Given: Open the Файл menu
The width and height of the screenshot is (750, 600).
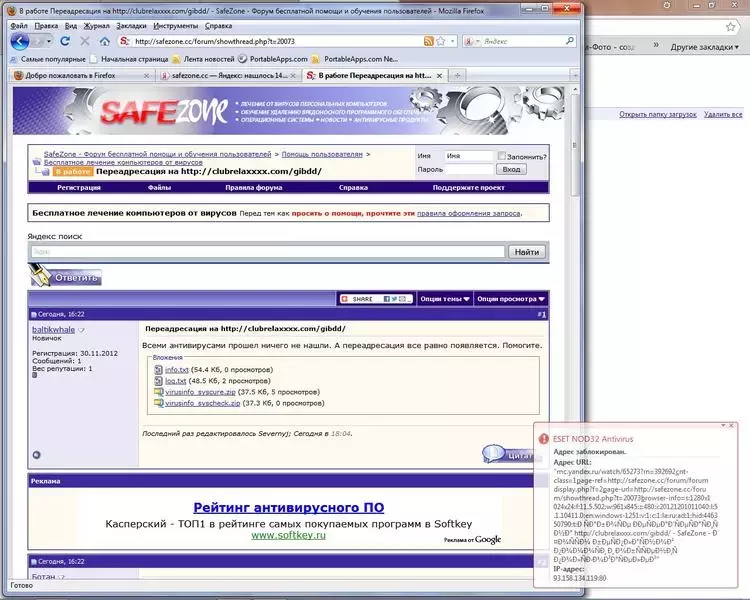Looking at the screenshot, I should [x=19, y=26].
